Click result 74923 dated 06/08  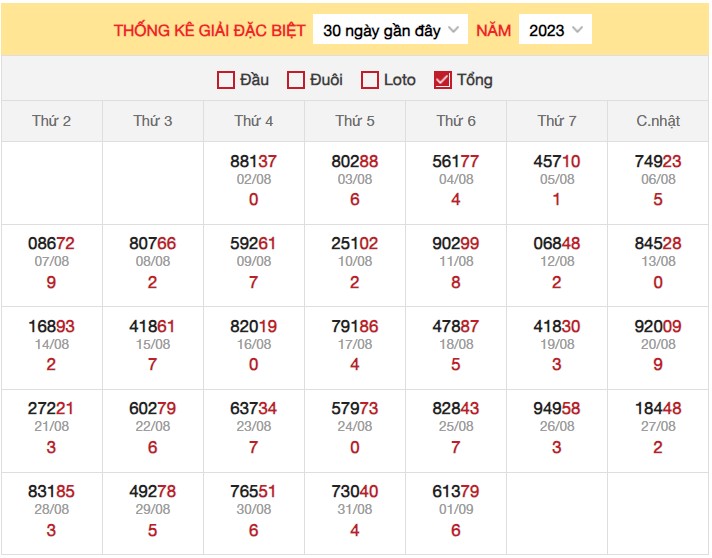(658, 161)
